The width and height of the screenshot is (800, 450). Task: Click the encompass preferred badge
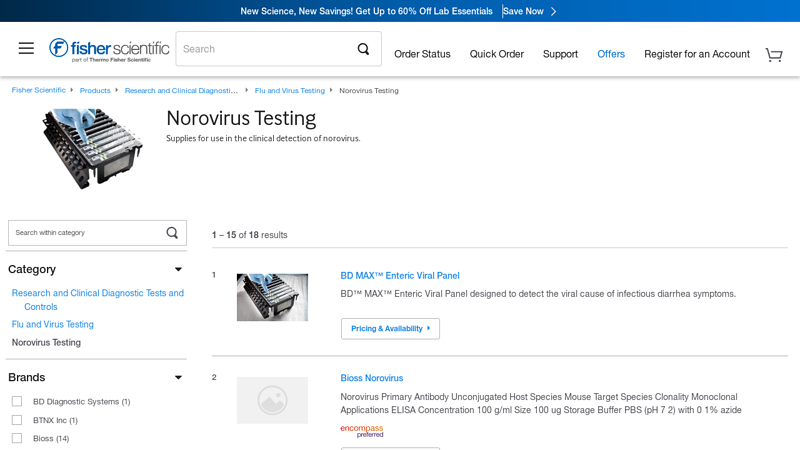coord(362,431)
